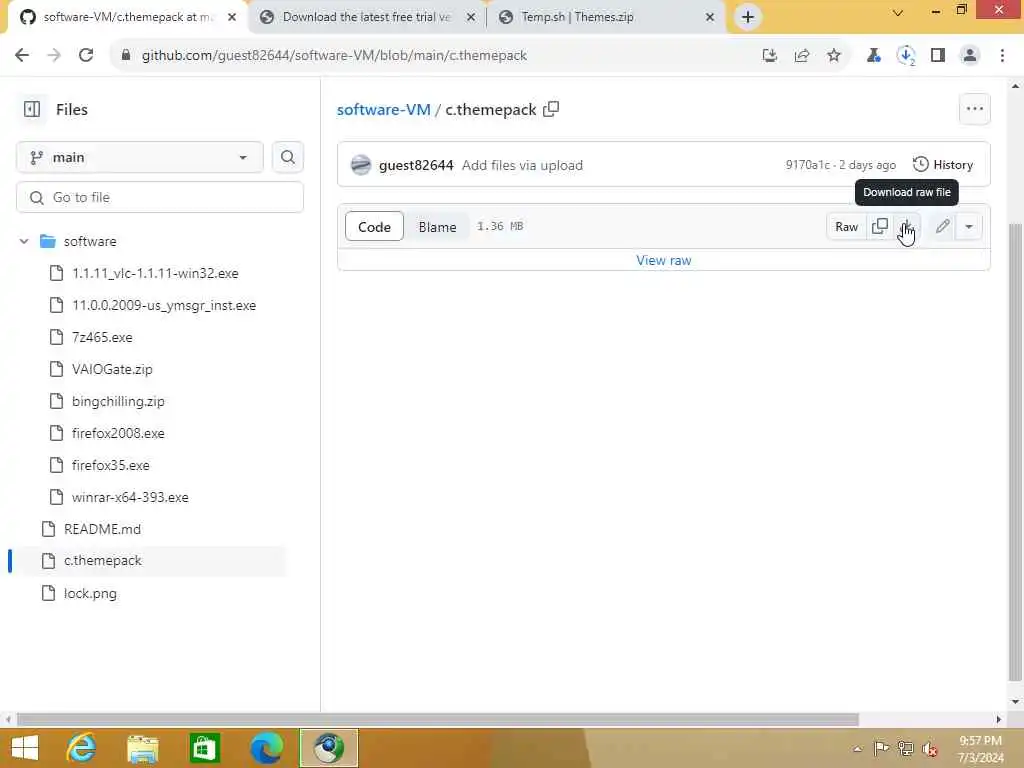Select the software-VM c.themepack tab
This screenshot has width=1024, height=768.
(x=127, y=17)
